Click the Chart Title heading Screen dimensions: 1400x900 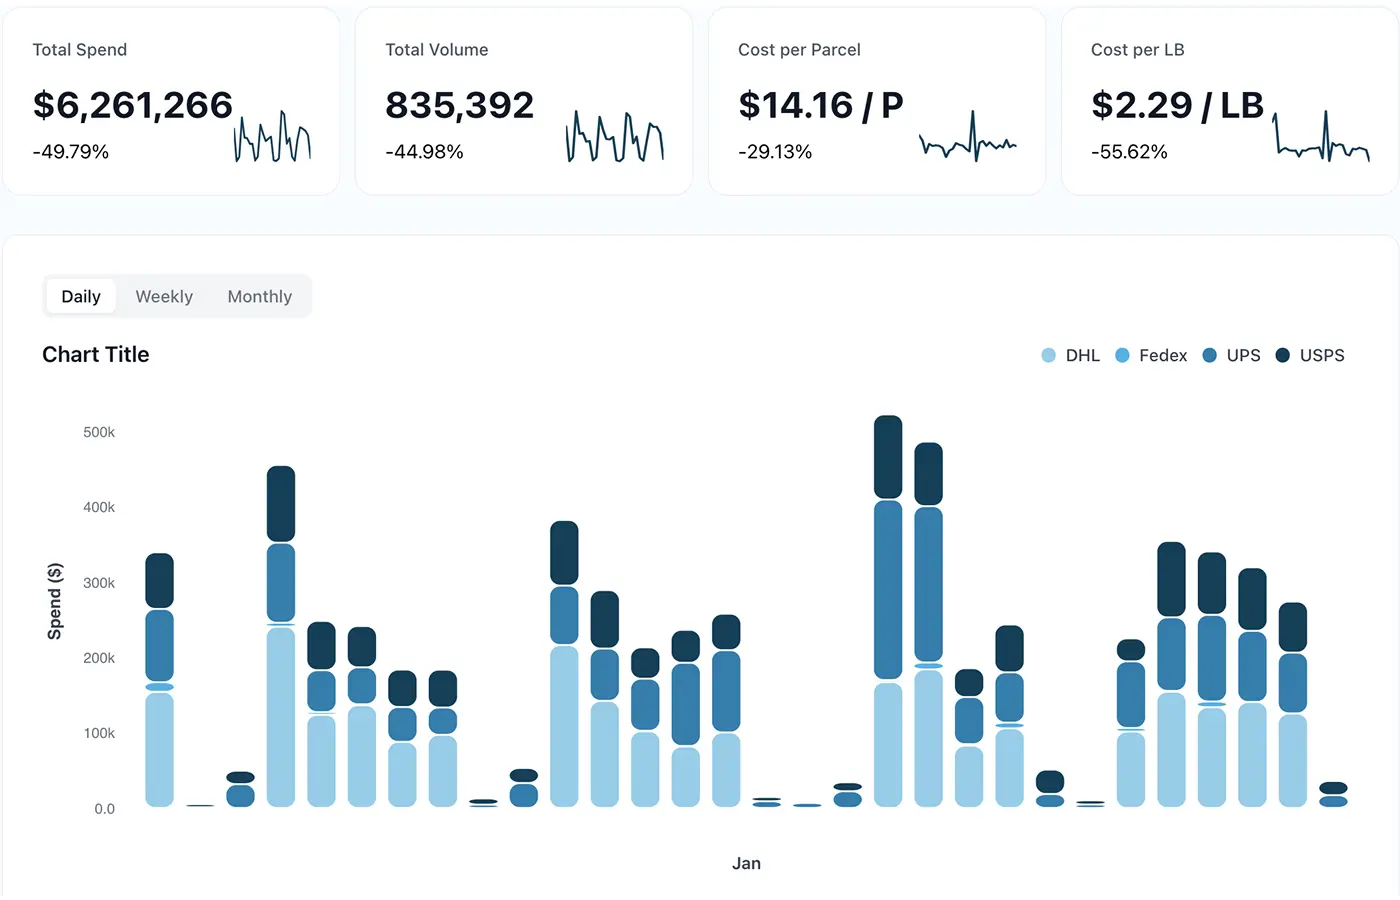96,355
